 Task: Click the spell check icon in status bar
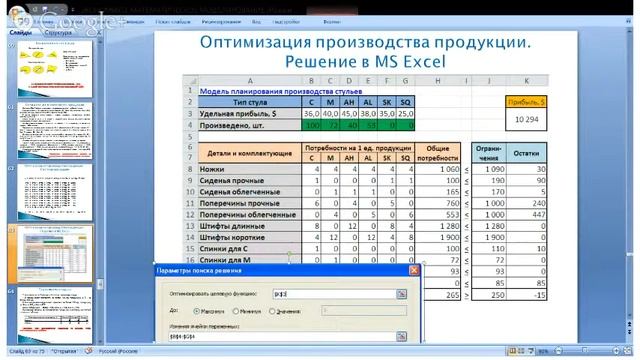pos(88,351)
